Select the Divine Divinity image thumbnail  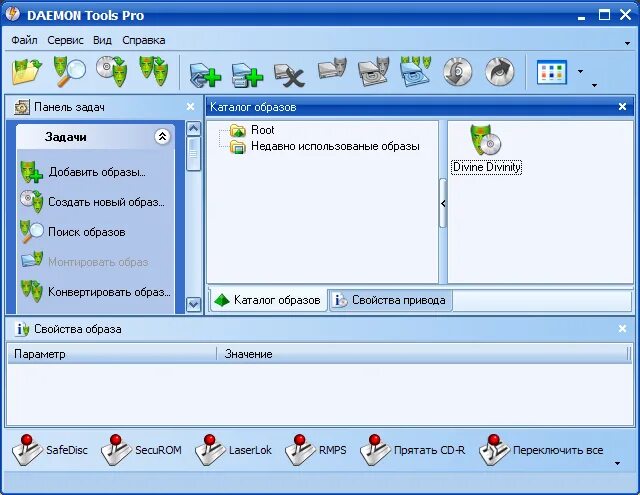point(487,150)
